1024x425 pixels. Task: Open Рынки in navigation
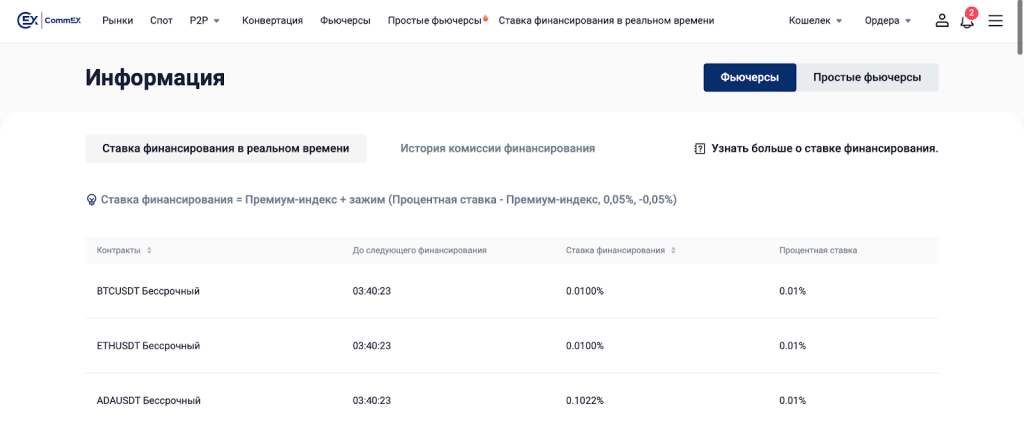pos(117,20)
